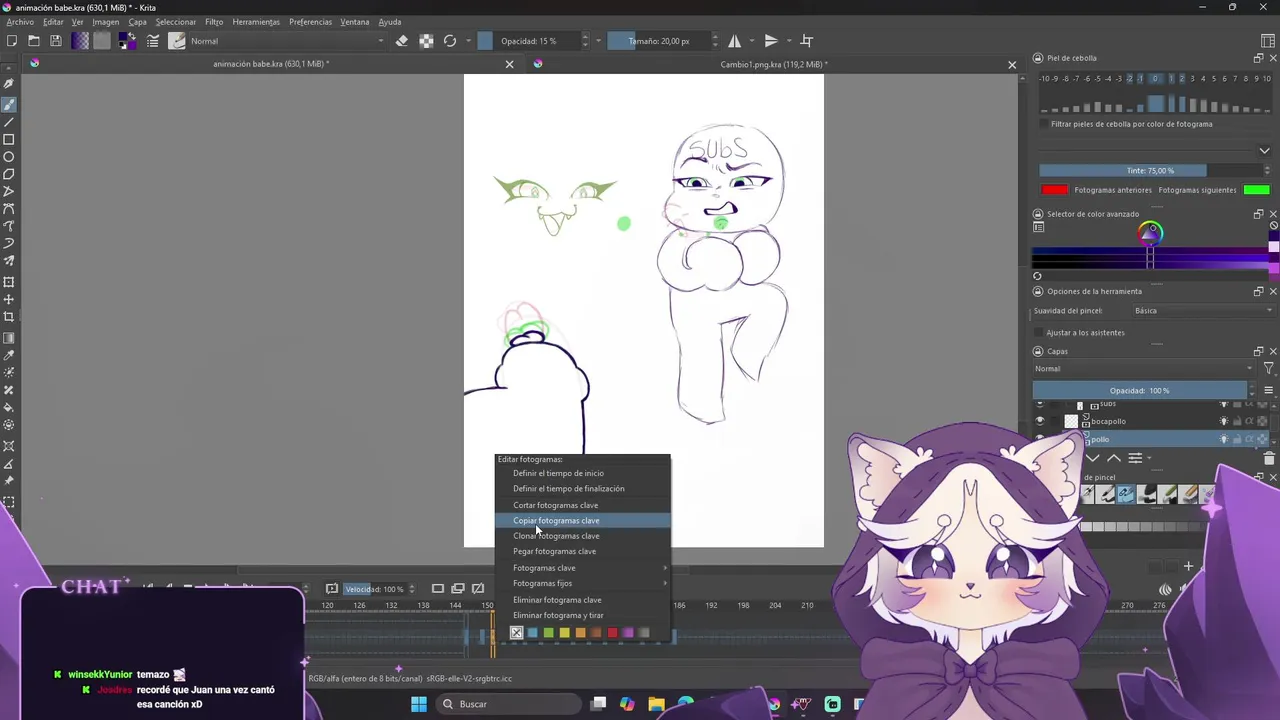1280x720 pixels.
Task: Enable vertical mirror tool
Action: 771,41
